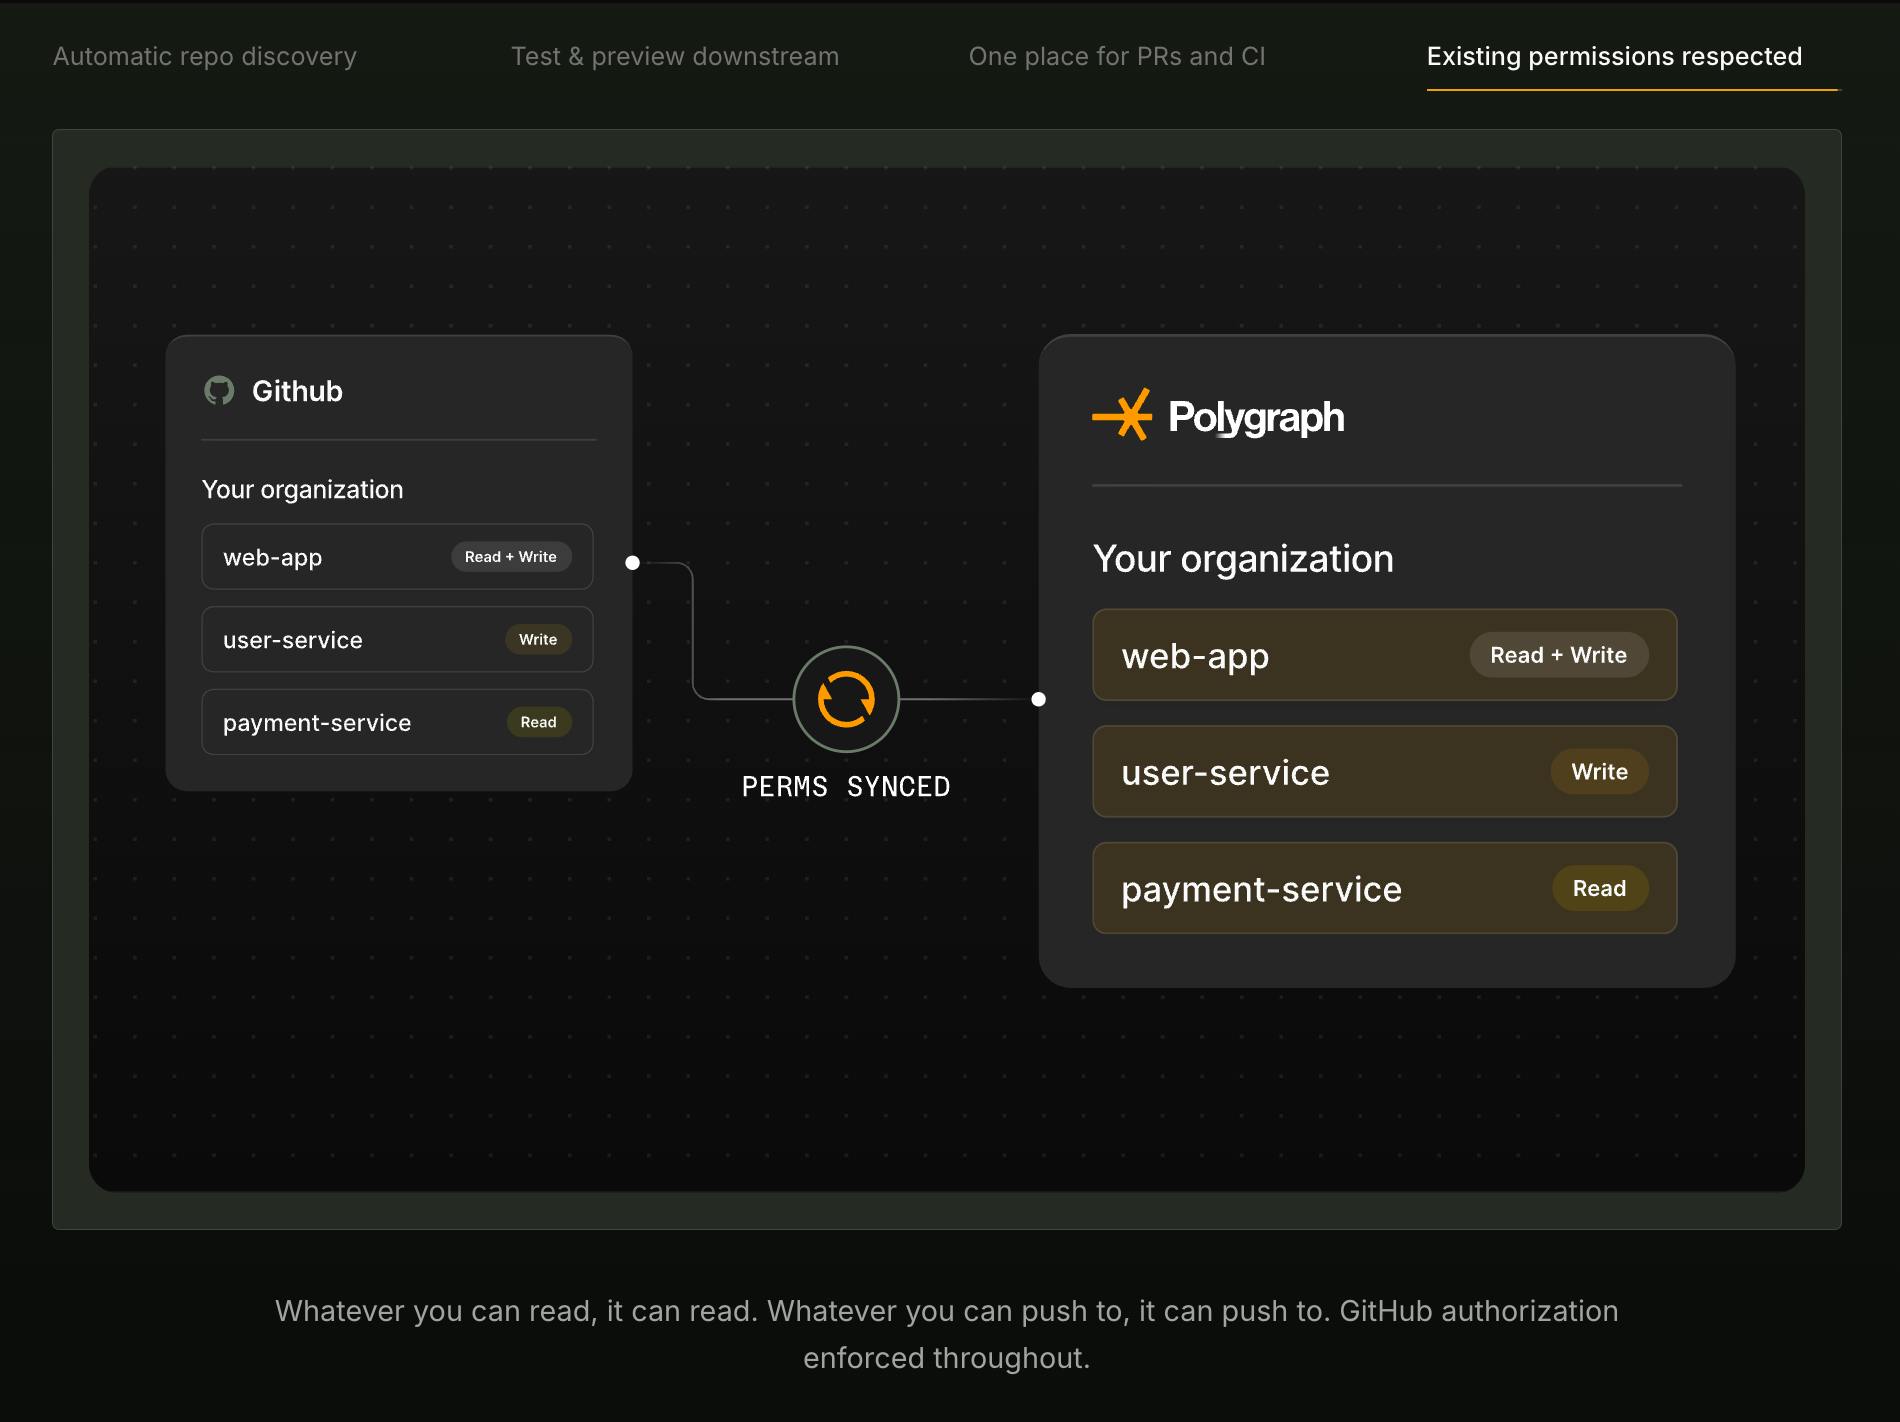Viewport: 1900px width, 1422px height.
Task: Click Read badge in Polygraph card
Action: pyautogui.click(x=1600, y=888)
